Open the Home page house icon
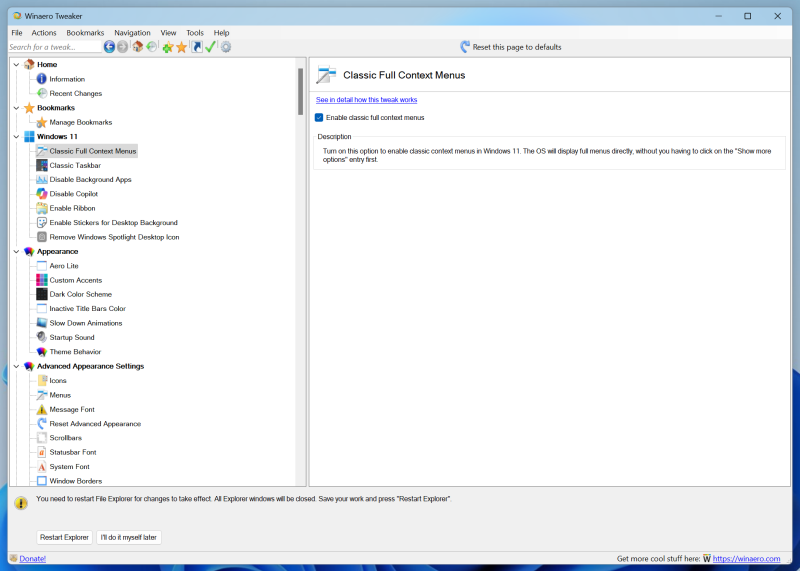This screenshot has height=571, width=800. coord(138,47)
